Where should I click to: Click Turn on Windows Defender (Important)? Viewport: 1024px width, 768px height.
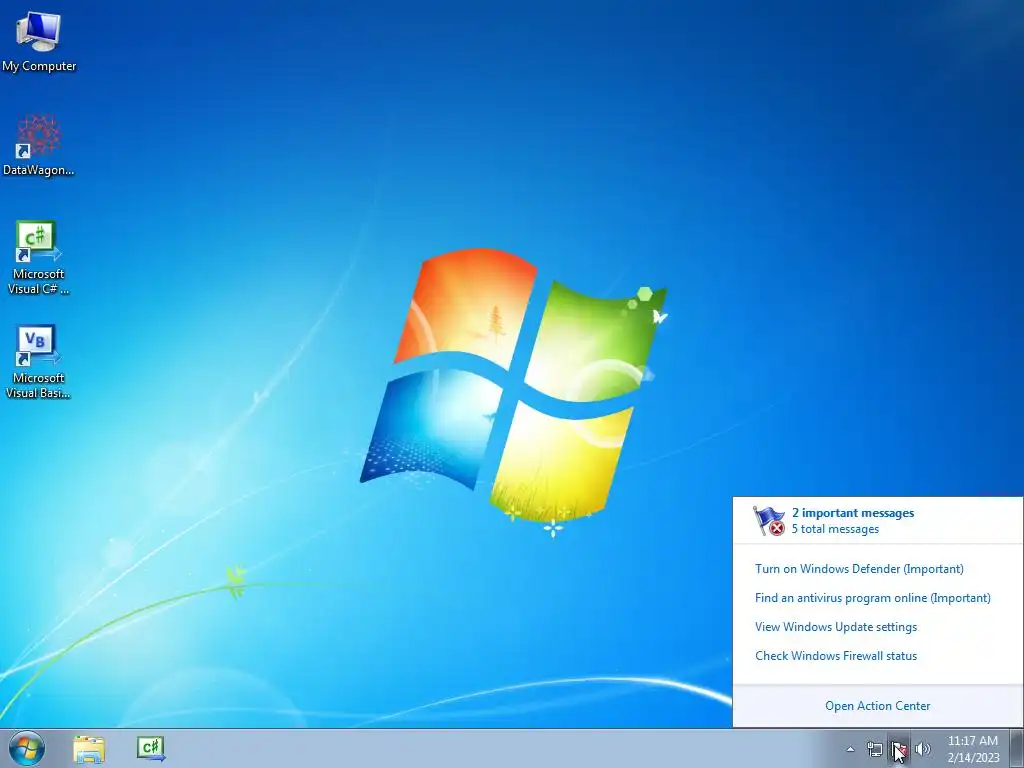pyautogui.click(x=859, y=569)
